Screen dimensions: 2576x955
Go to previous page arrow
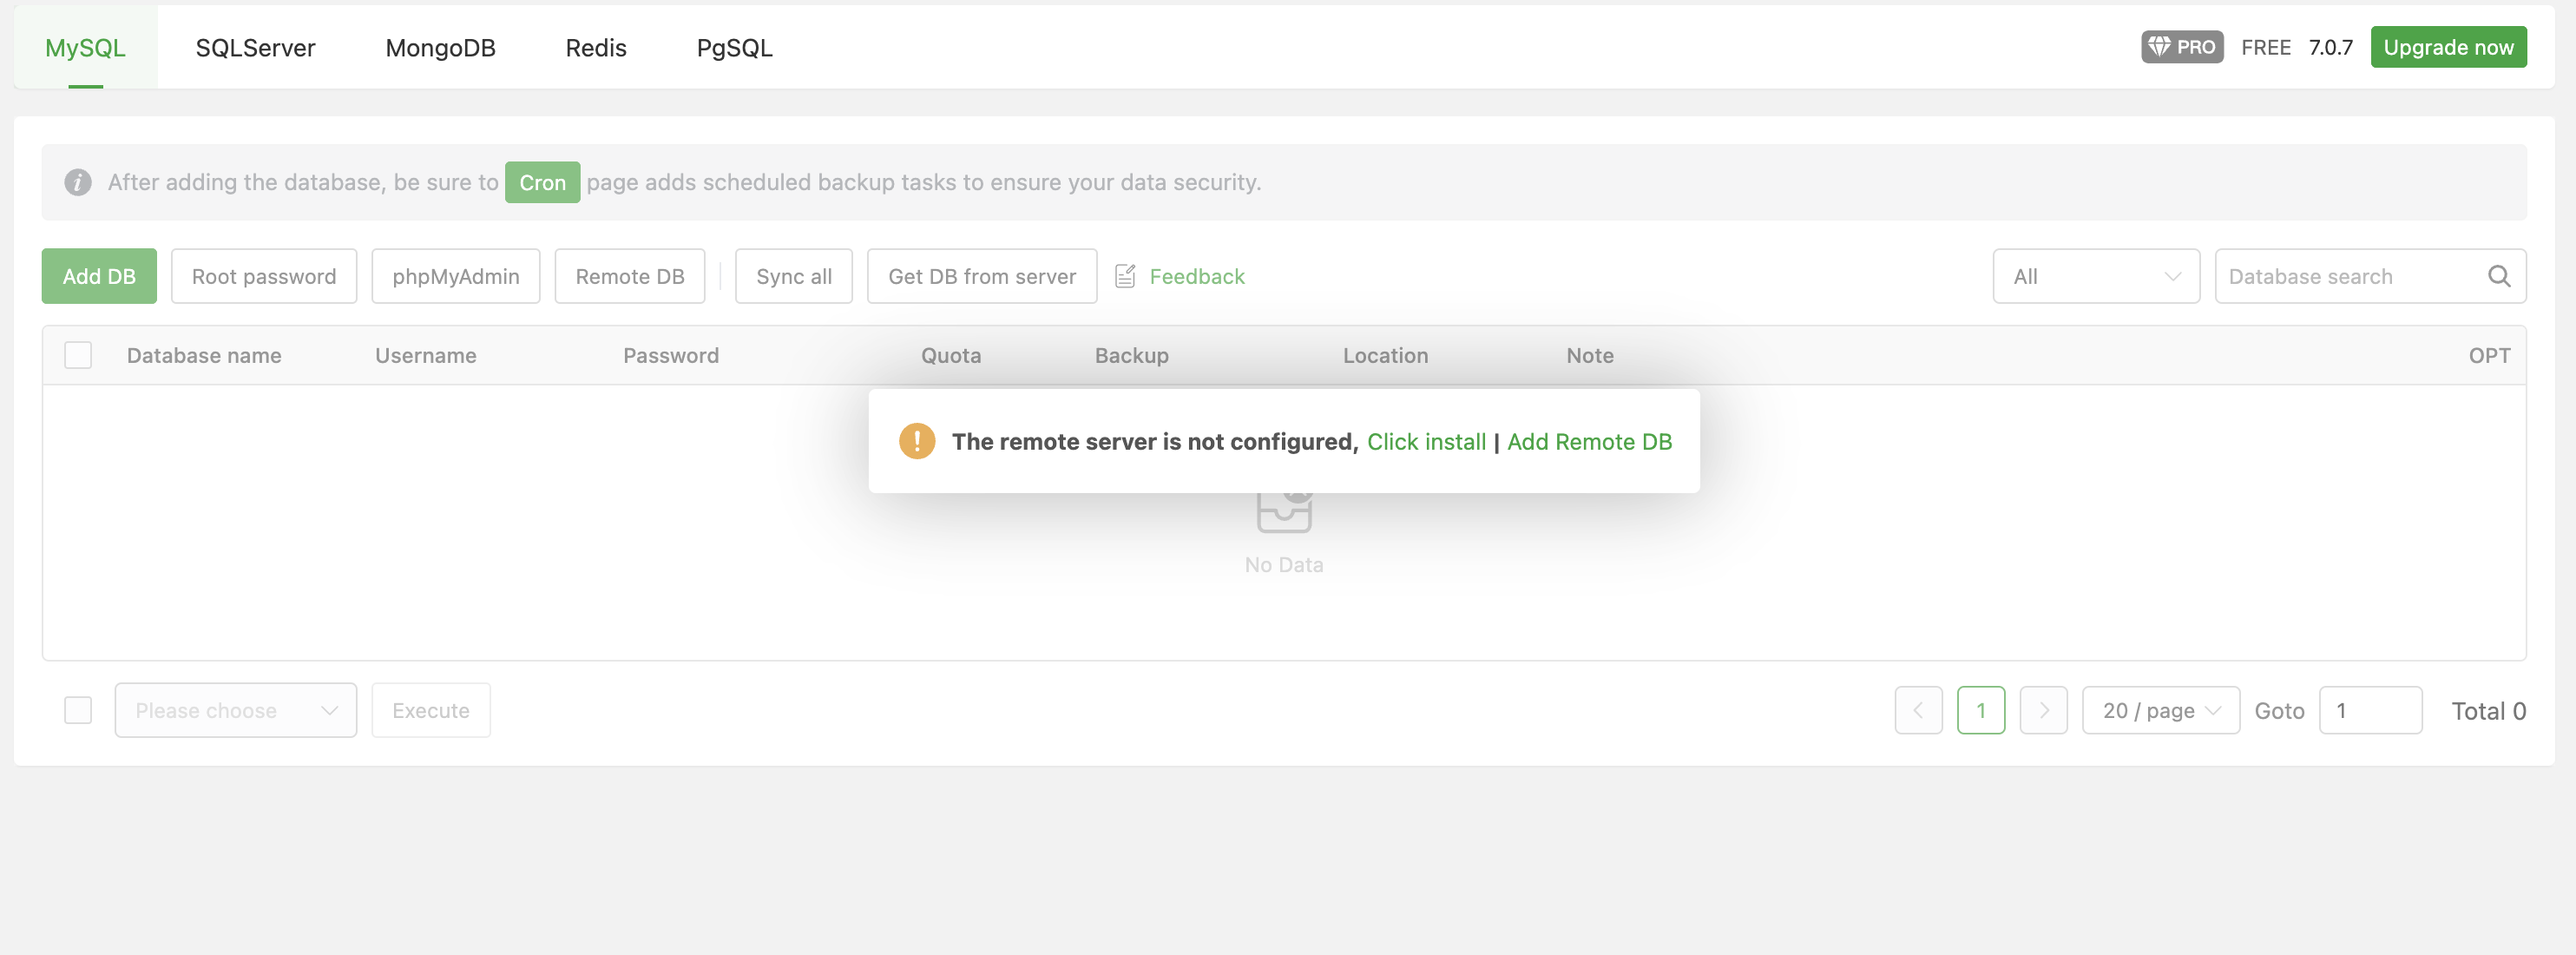(x=1918, y=710)
